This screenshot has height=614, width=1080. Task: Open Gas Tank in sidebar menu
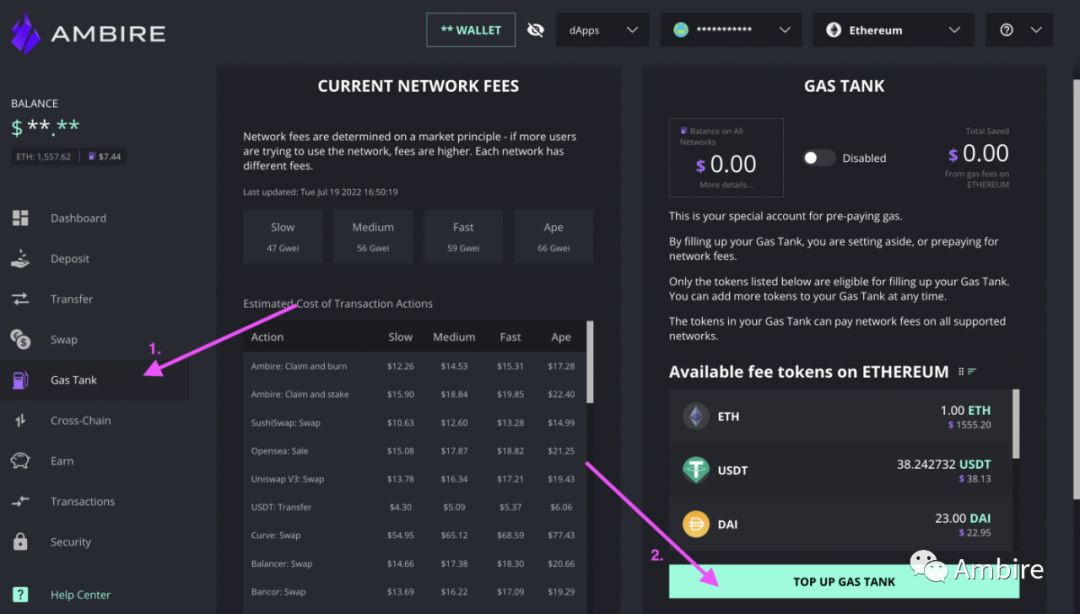74,380
